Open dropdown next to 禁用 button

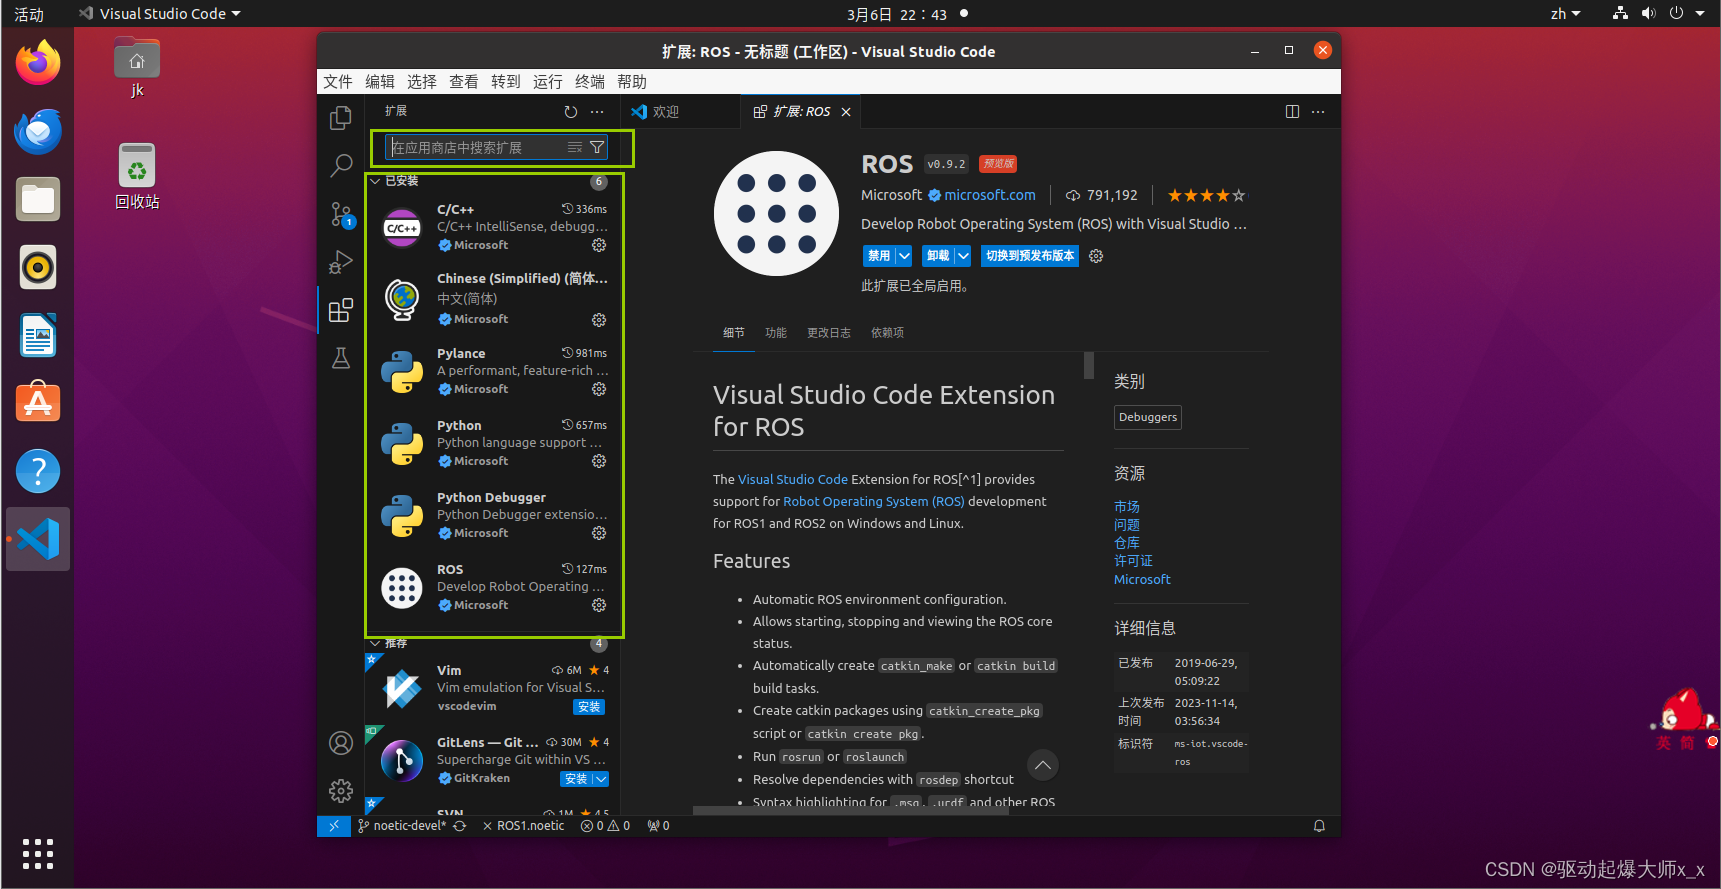coord(904,256)
